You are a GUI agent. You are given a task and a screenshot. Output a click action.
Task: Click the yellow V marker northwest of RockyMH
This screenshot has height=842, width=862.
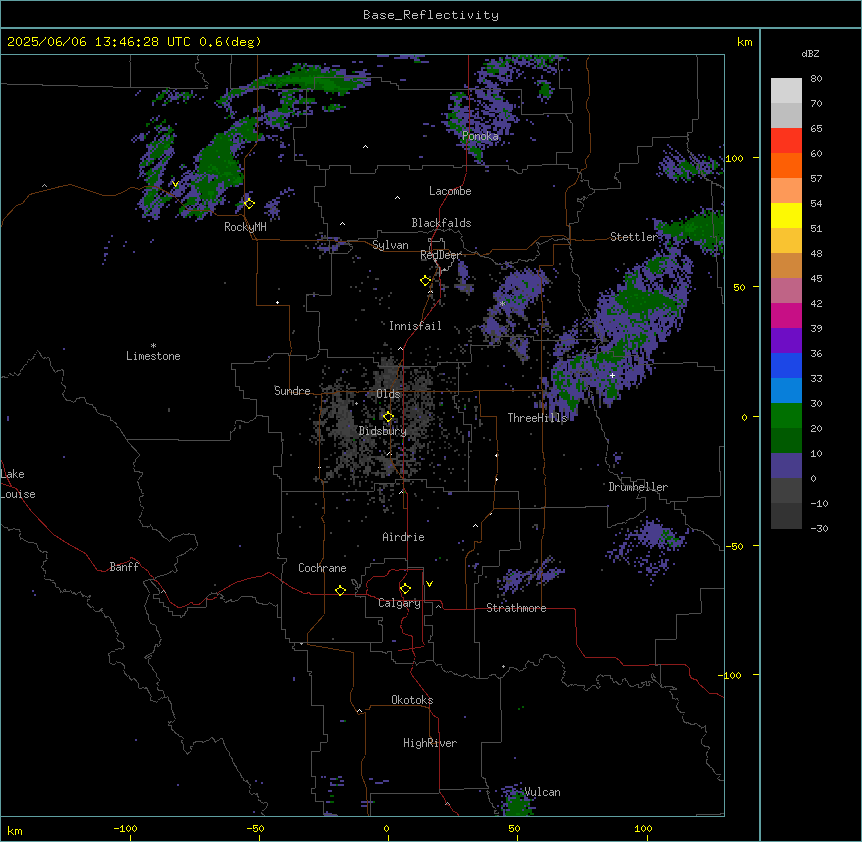(175, 184)
